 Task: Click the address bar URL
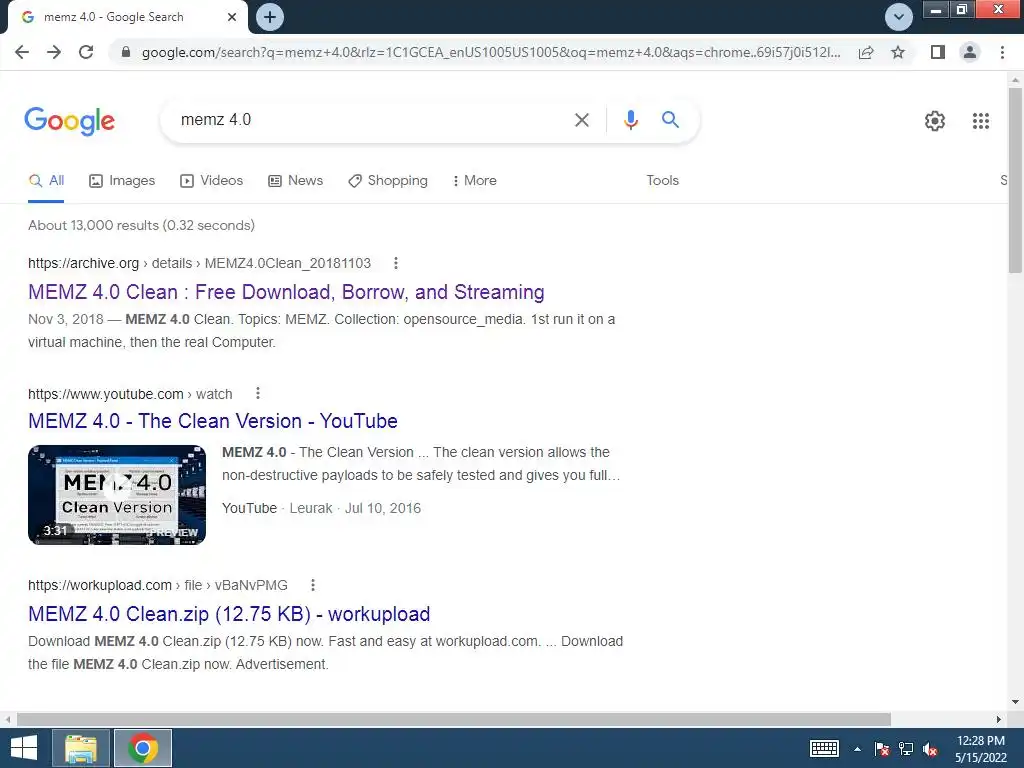tap(490, 52)
